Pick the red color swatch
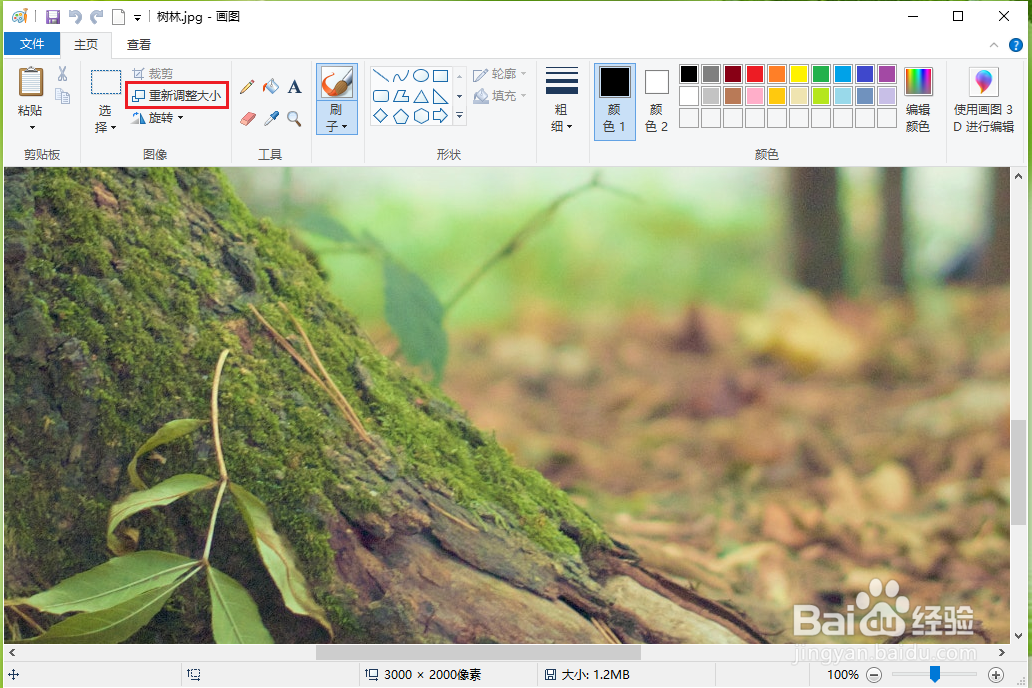Viewport: 1032px width, 688px height. point(755,74)
